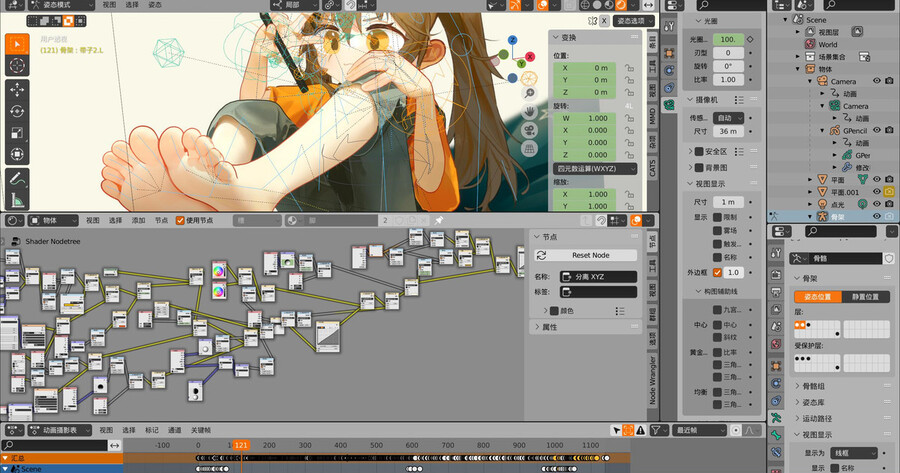Open the armature Object Data properties tab
Image resolution: width=900 pixels, height=473 pixels.
(x=776, y=418)
